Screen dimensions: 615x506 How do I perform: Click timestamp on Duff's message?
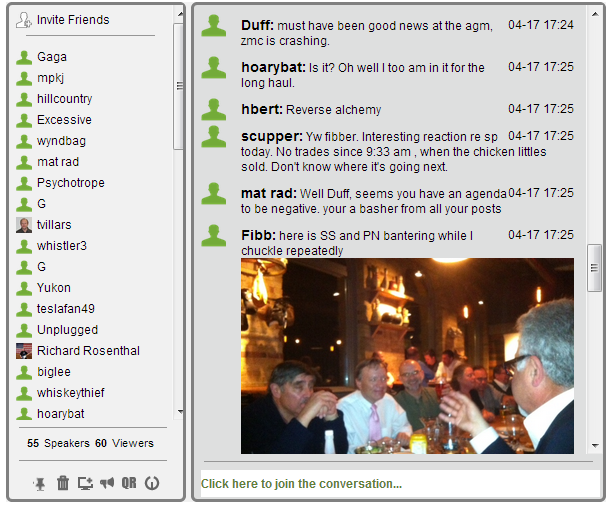click(x=541, y=25)
